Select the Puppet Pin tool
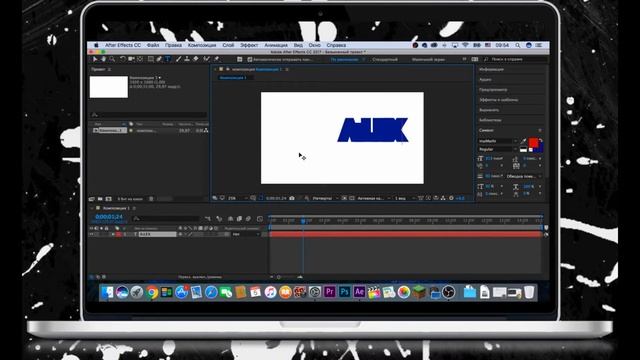 [217, 59]
